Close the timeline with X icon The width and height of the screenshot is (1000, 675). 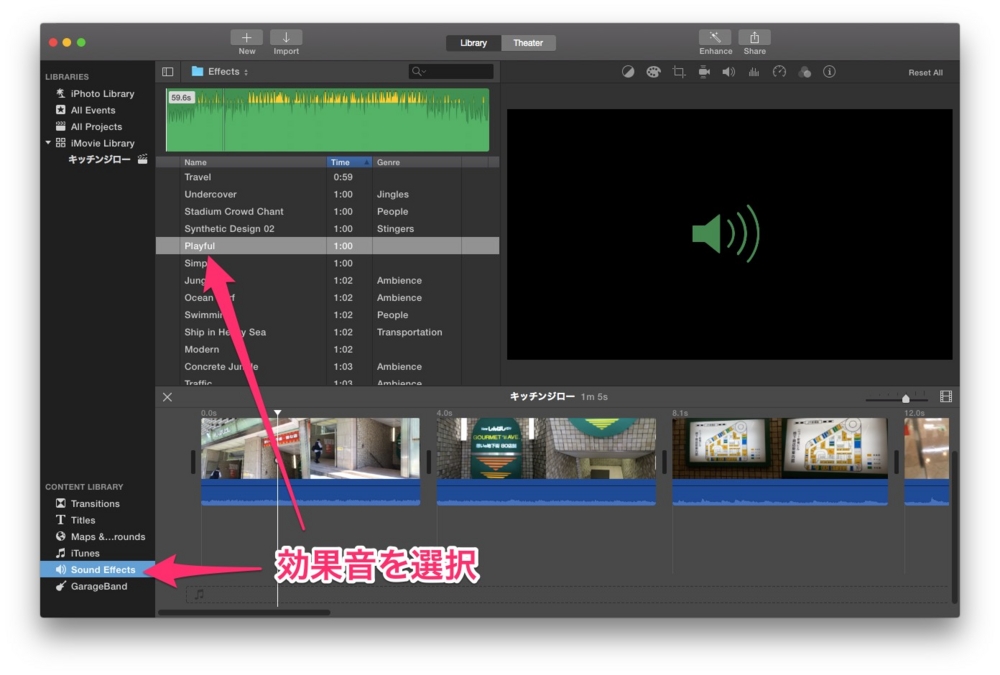click(x=167, y=397)
